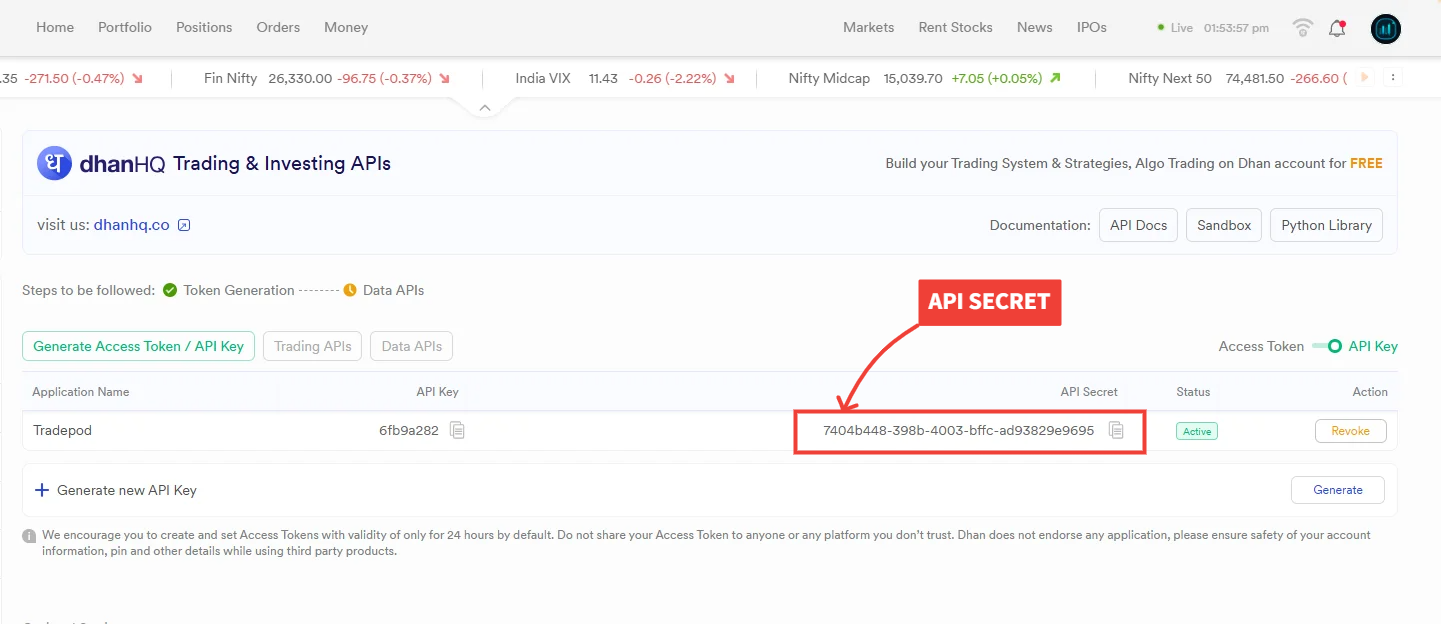The image size is (1441, 624).
Task: Go to Home
Action: [55, 27]
